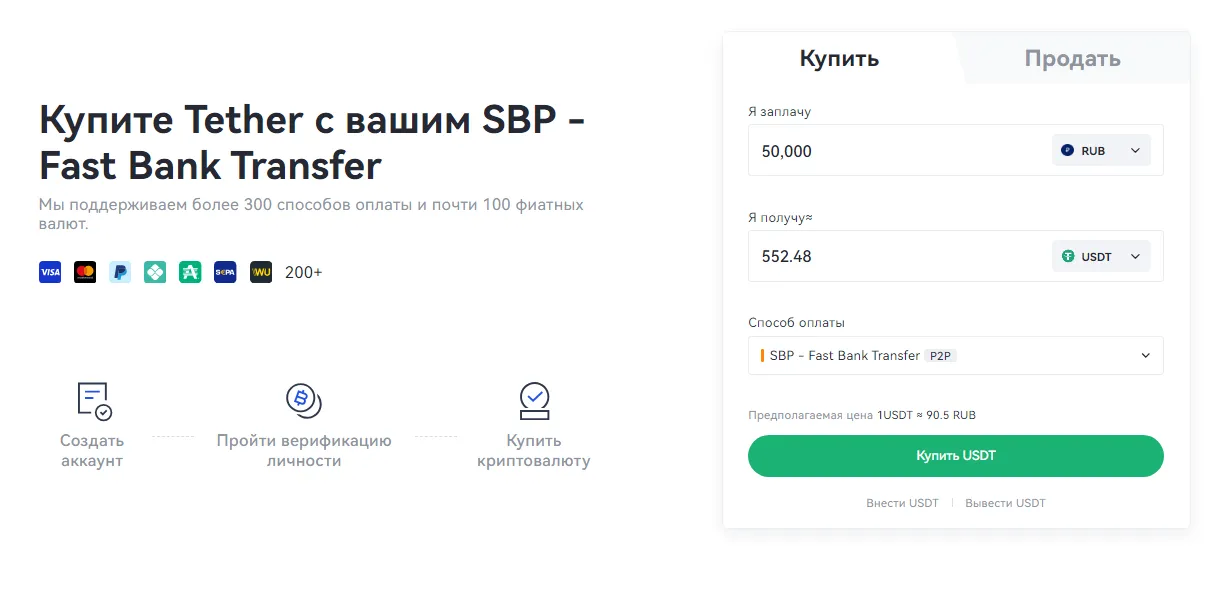Select the SEPA payment icon
Screen dimensions: 1215x591
(225, 271)
